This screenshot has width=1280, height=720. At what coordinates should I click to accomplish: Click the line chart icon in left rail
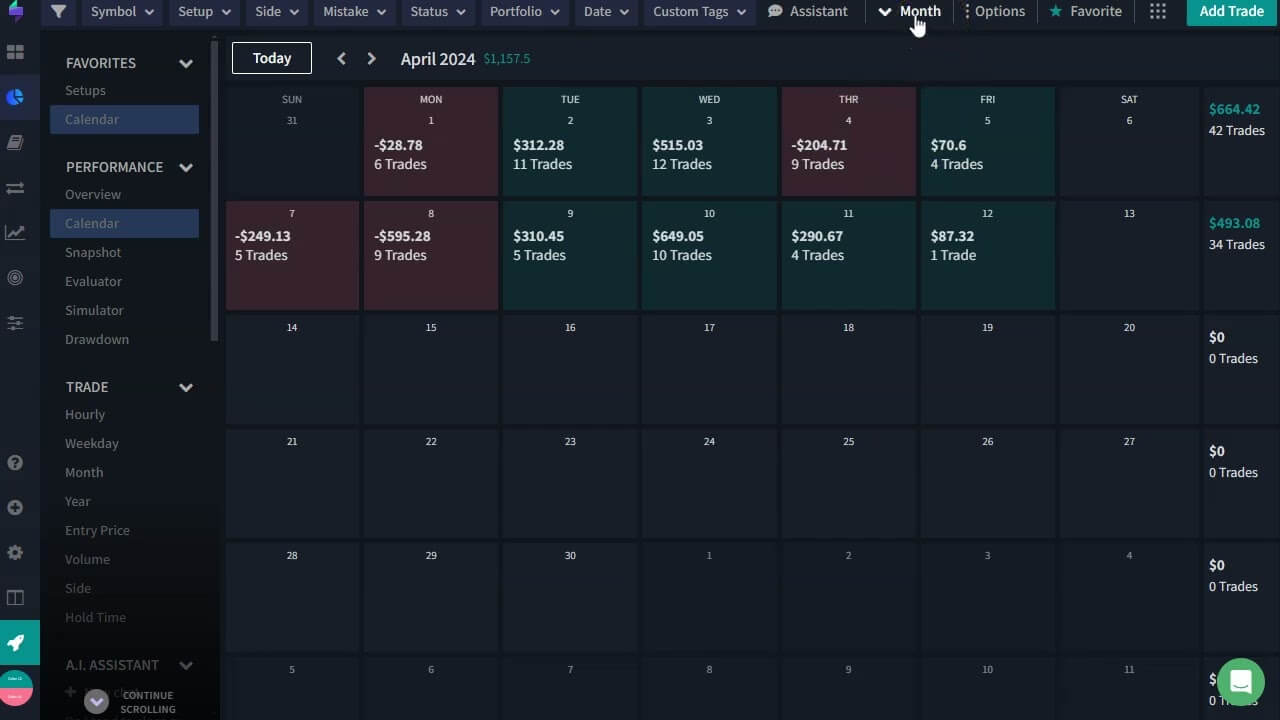pos(15,233)
